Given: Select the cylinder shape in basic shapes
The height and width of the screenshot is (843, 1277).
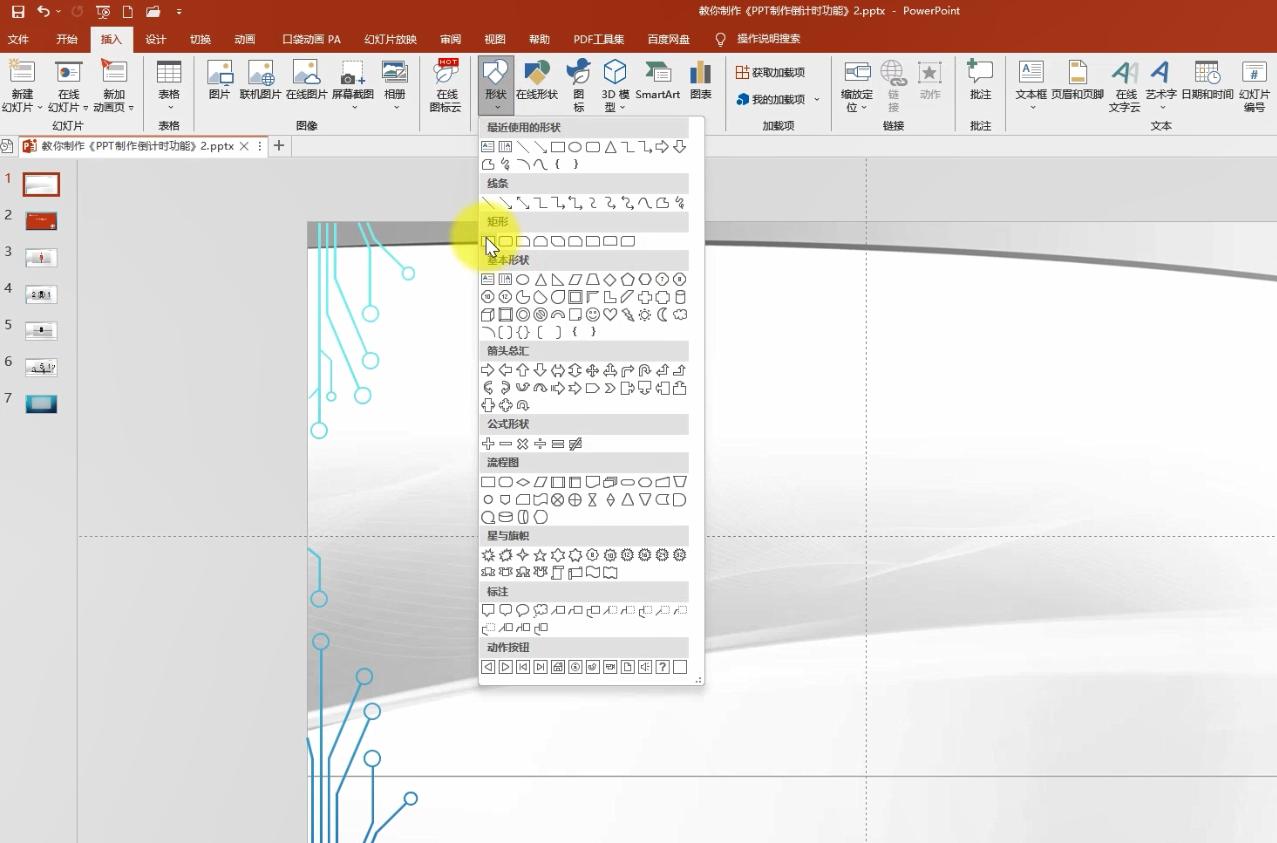Looking at the screenshot, I should pos(680,297).
